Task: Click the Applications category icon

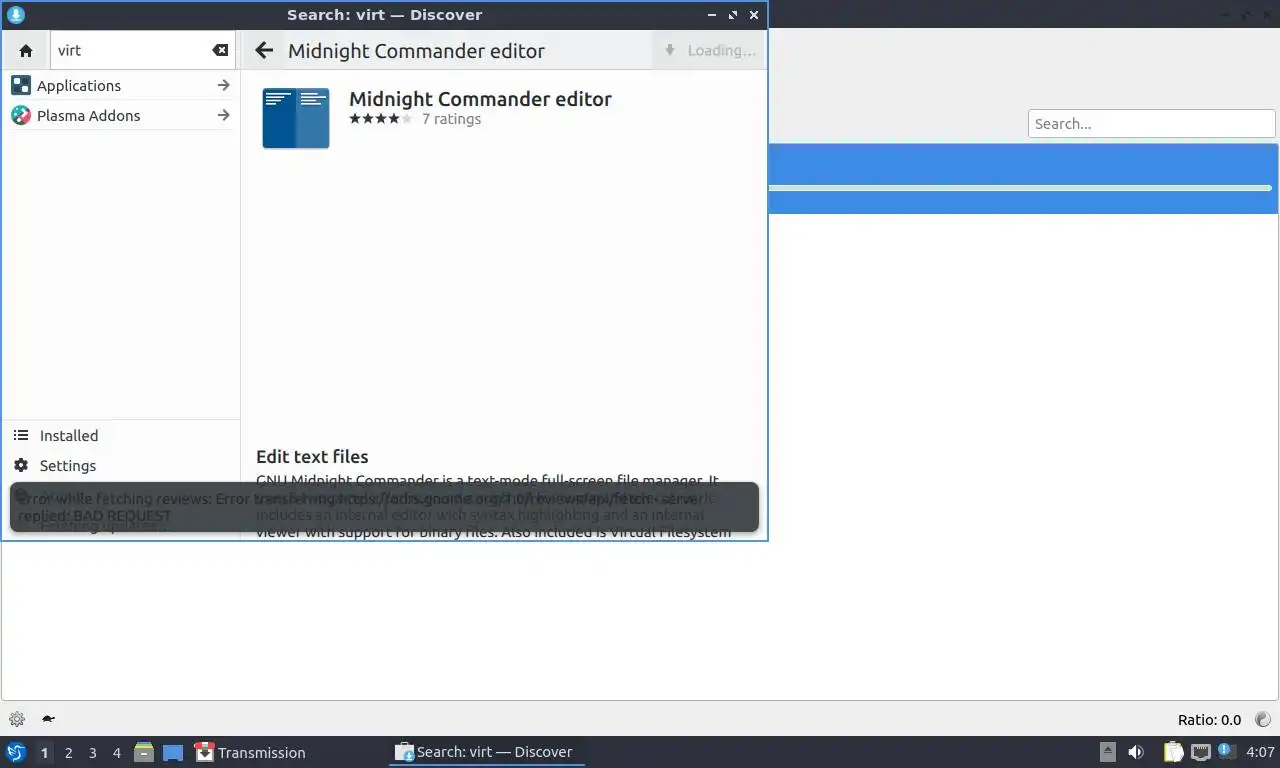Action: point(20,86)
